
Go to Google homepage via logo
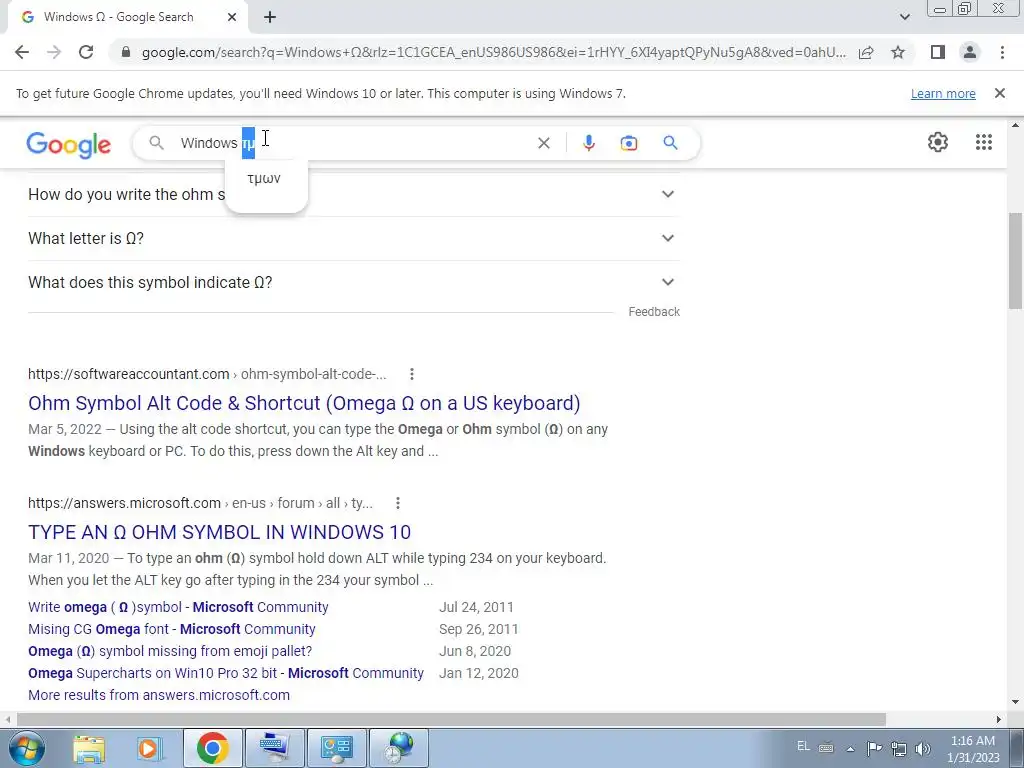click(x=69, y=144)
